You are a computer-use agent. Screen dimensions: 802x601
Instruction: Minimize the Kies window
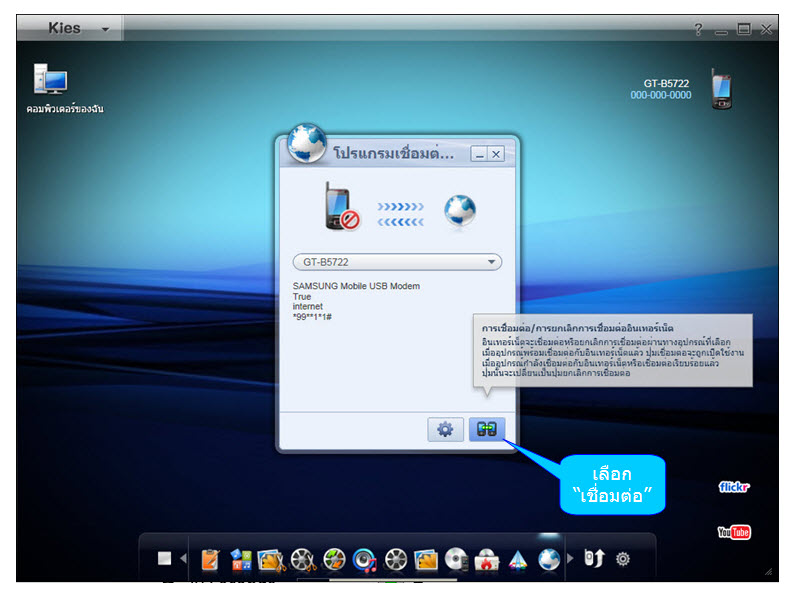(721, 31)
